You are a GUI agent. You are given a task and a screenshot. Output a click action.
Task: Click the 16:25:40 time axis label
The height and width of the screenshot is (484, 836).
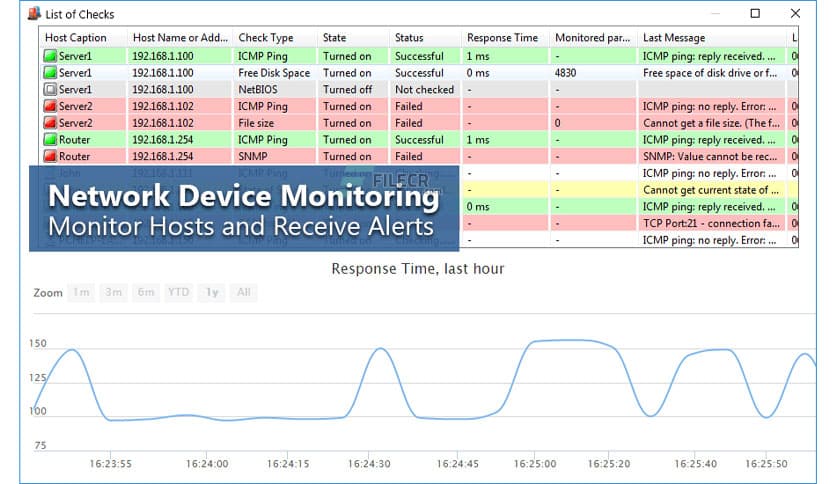[695, 464]
